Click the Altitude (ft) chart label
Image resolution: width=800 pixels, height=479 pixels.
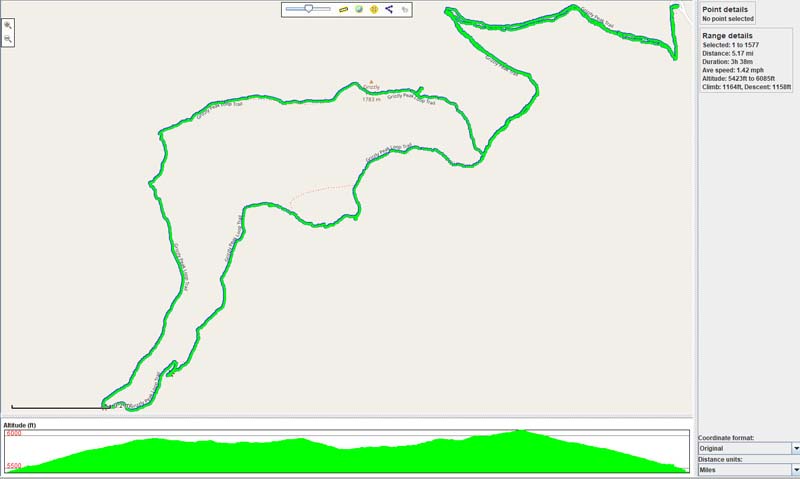point(20,425)
